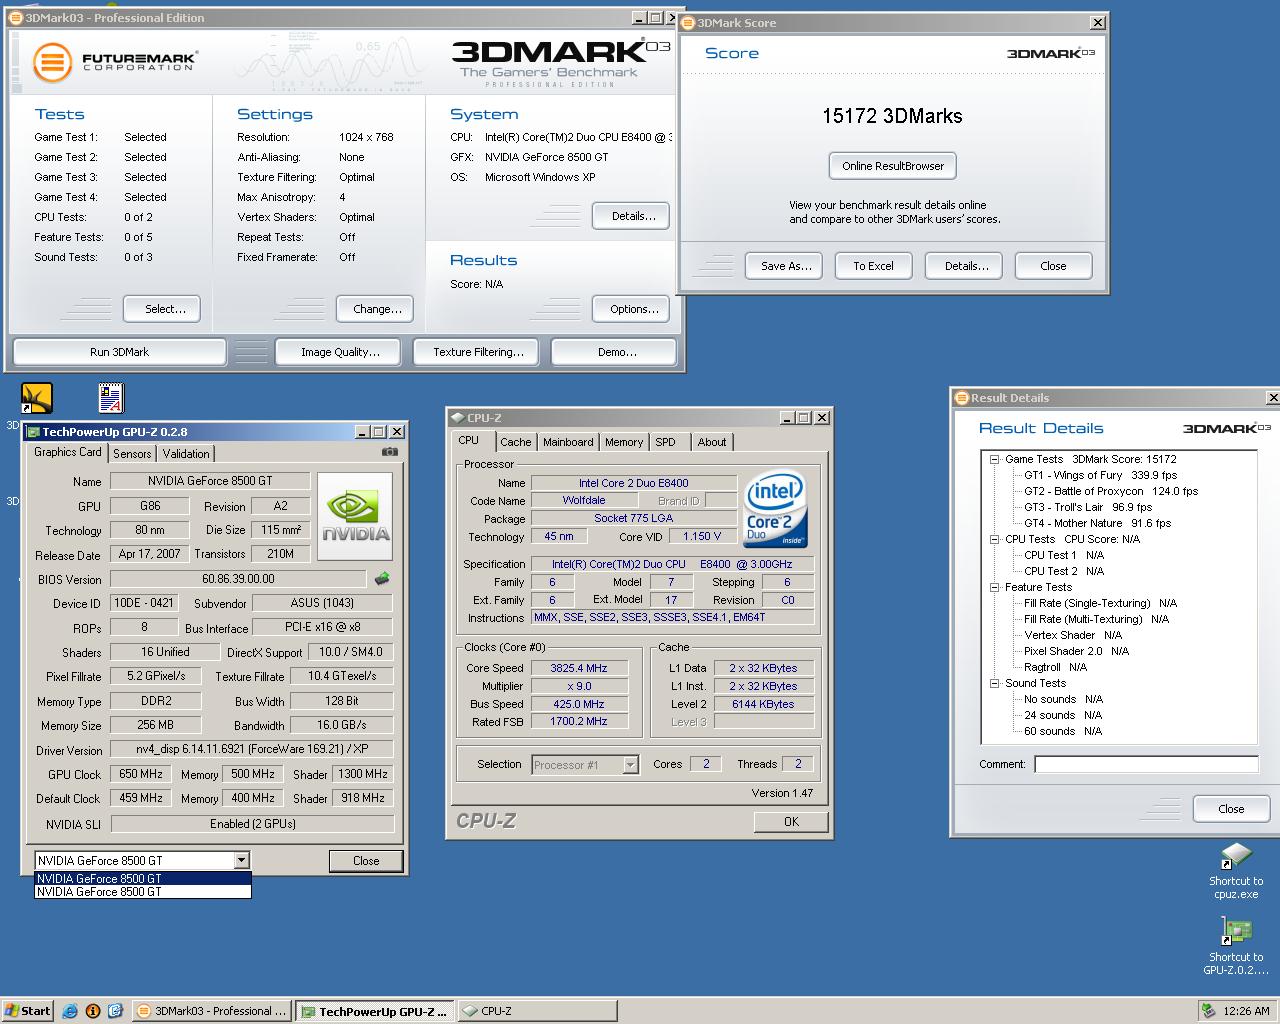This screenshot has width=1280, height=1024.
Task: Click the Comment input field
Action: (x=1146, y=764)
